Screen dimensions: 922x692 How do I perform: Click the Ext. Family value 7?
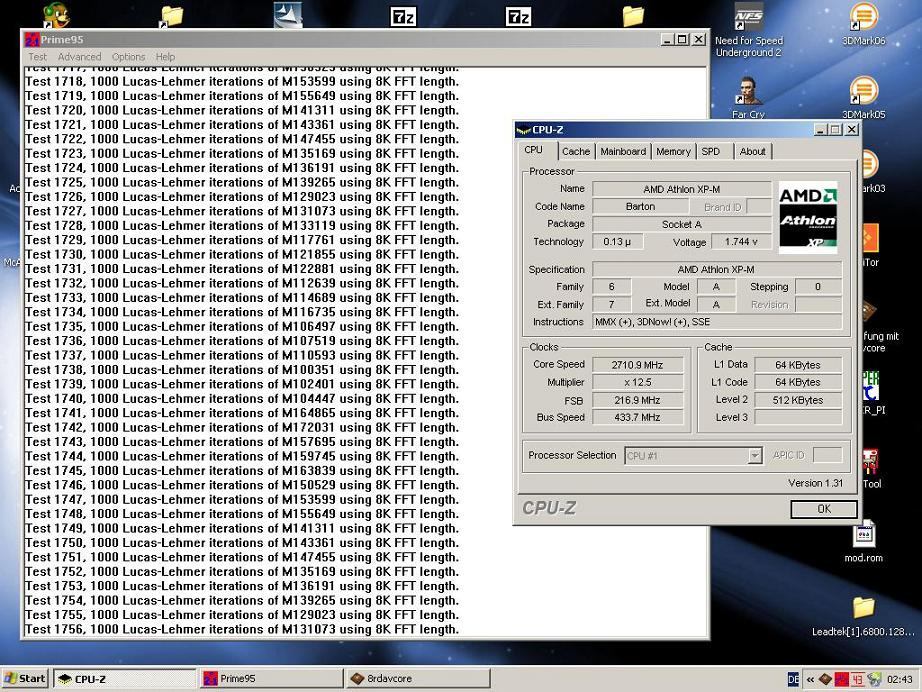pos(612,305)
